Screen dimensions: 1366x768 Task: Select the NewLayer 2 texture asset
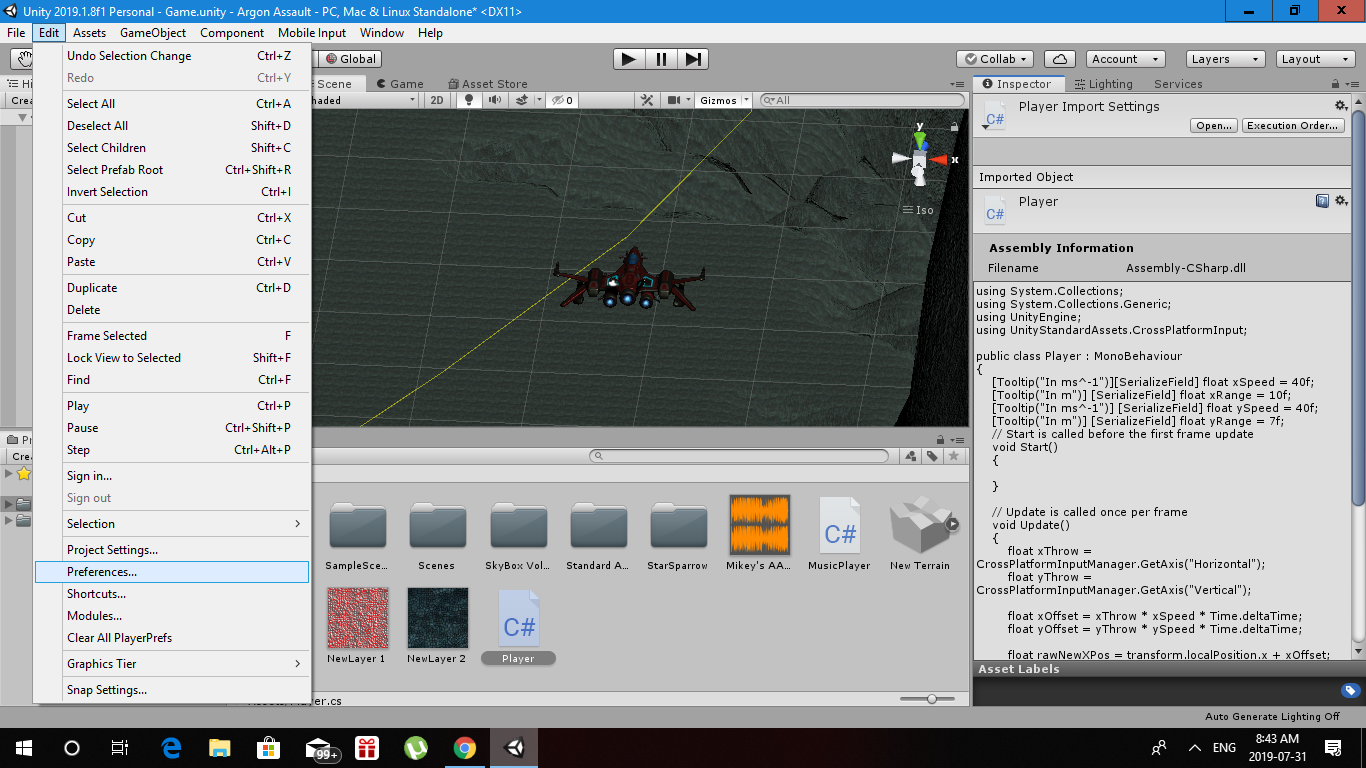(x=437, y=626)
